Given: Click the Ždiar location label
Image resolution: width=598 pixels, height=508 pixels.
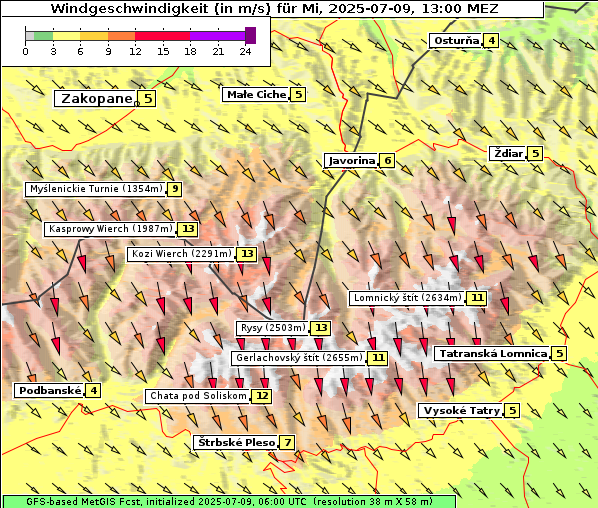Looking at the screenshot, I should click(x=508, y=154).
